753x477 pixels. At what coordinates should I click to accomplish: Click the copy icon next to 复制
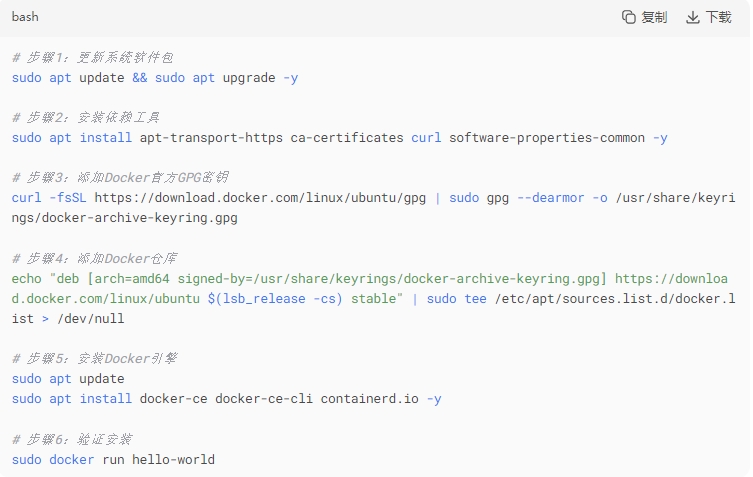(629, 17)
